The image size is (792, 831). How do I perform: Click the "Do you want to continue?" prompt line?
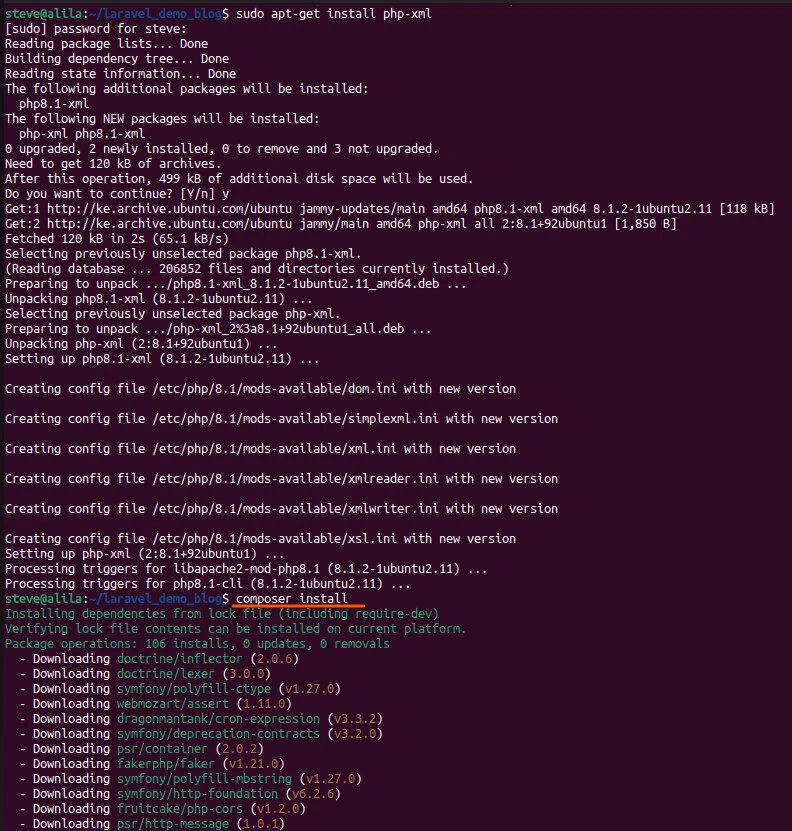(x=117, y=193)
